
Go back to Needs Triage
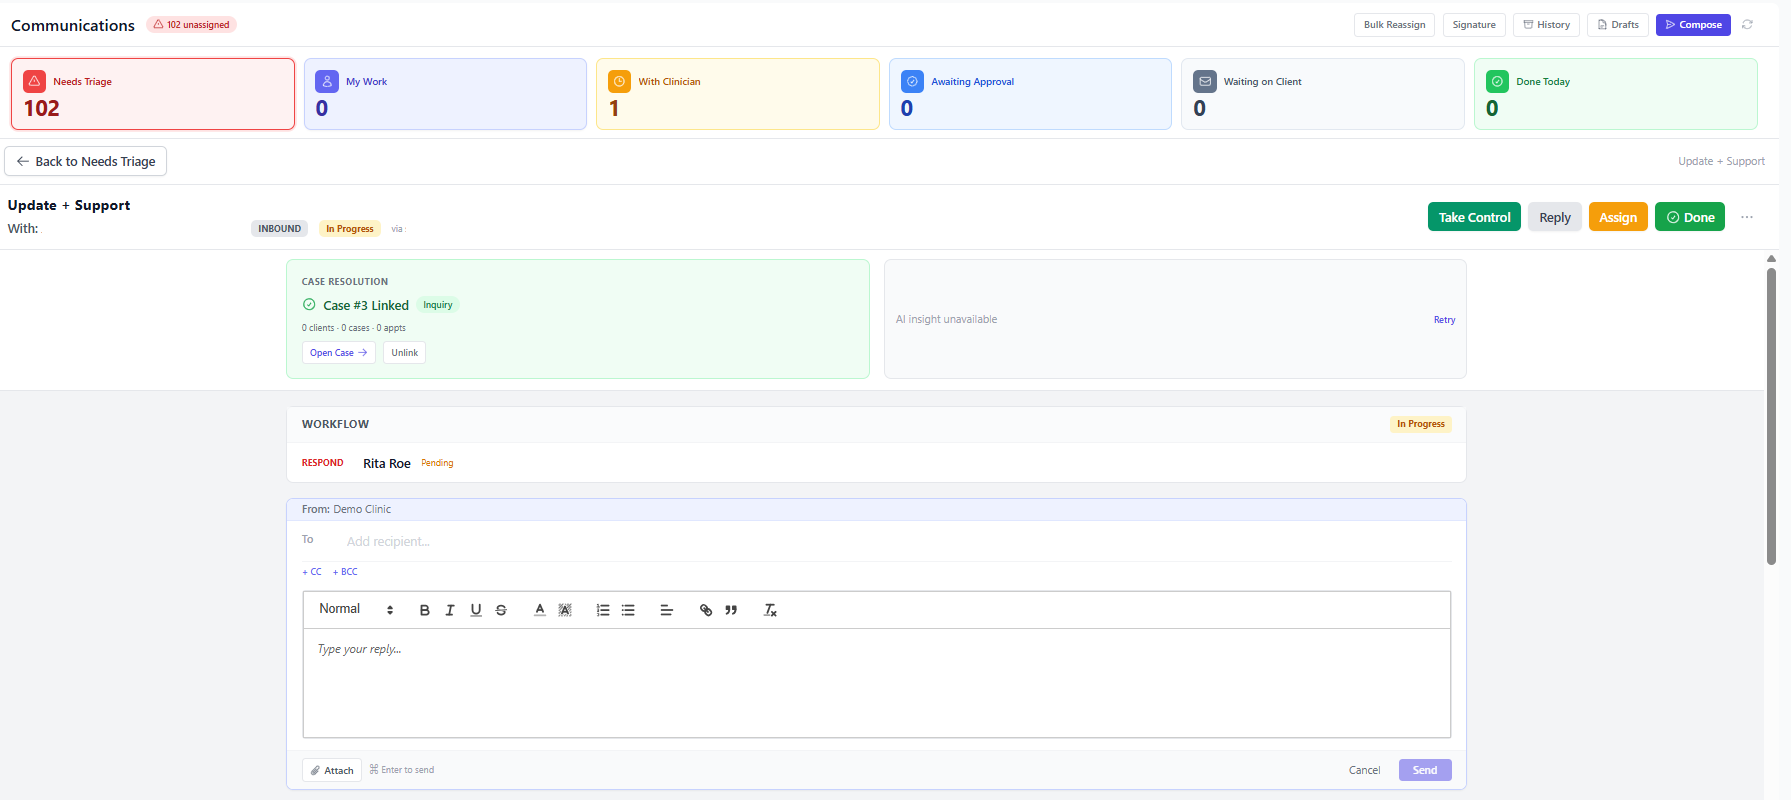click(x=86, y=161)
